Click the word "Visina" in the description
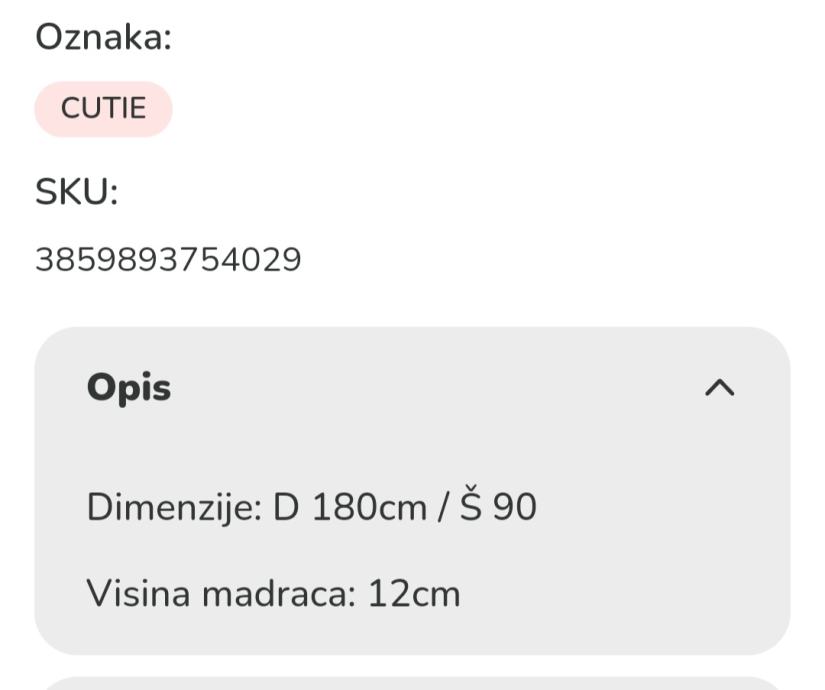 click(138, 594)
